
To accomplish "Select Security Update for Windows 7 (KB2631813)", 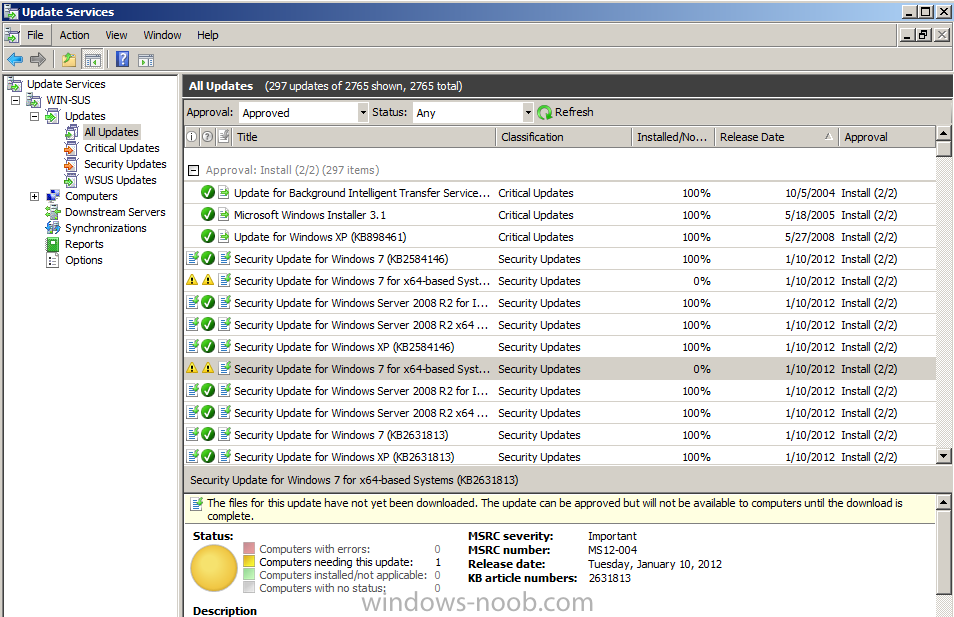I will click(560, 435).
